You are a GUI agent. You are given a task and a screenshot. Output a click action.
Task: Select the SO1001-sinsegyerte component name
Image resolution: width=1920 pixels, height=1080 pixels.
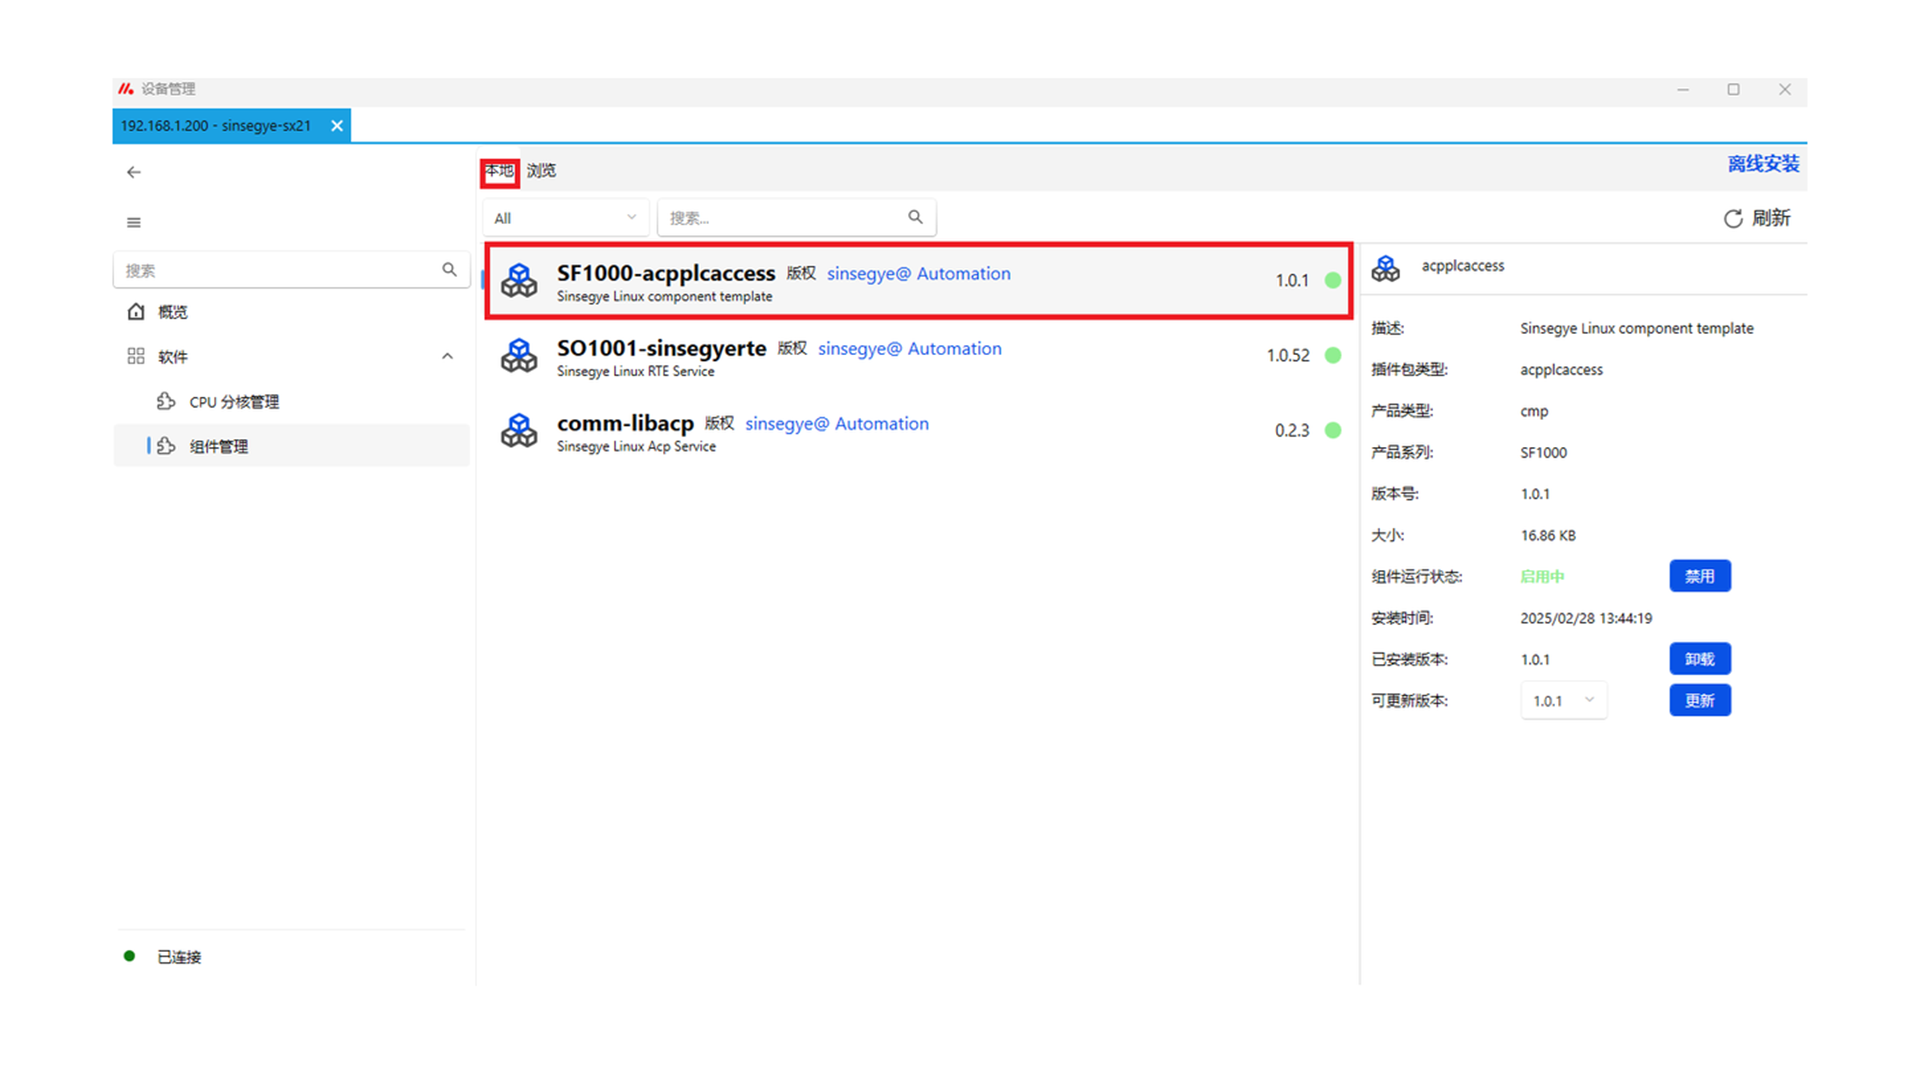[x=661, y=348]
